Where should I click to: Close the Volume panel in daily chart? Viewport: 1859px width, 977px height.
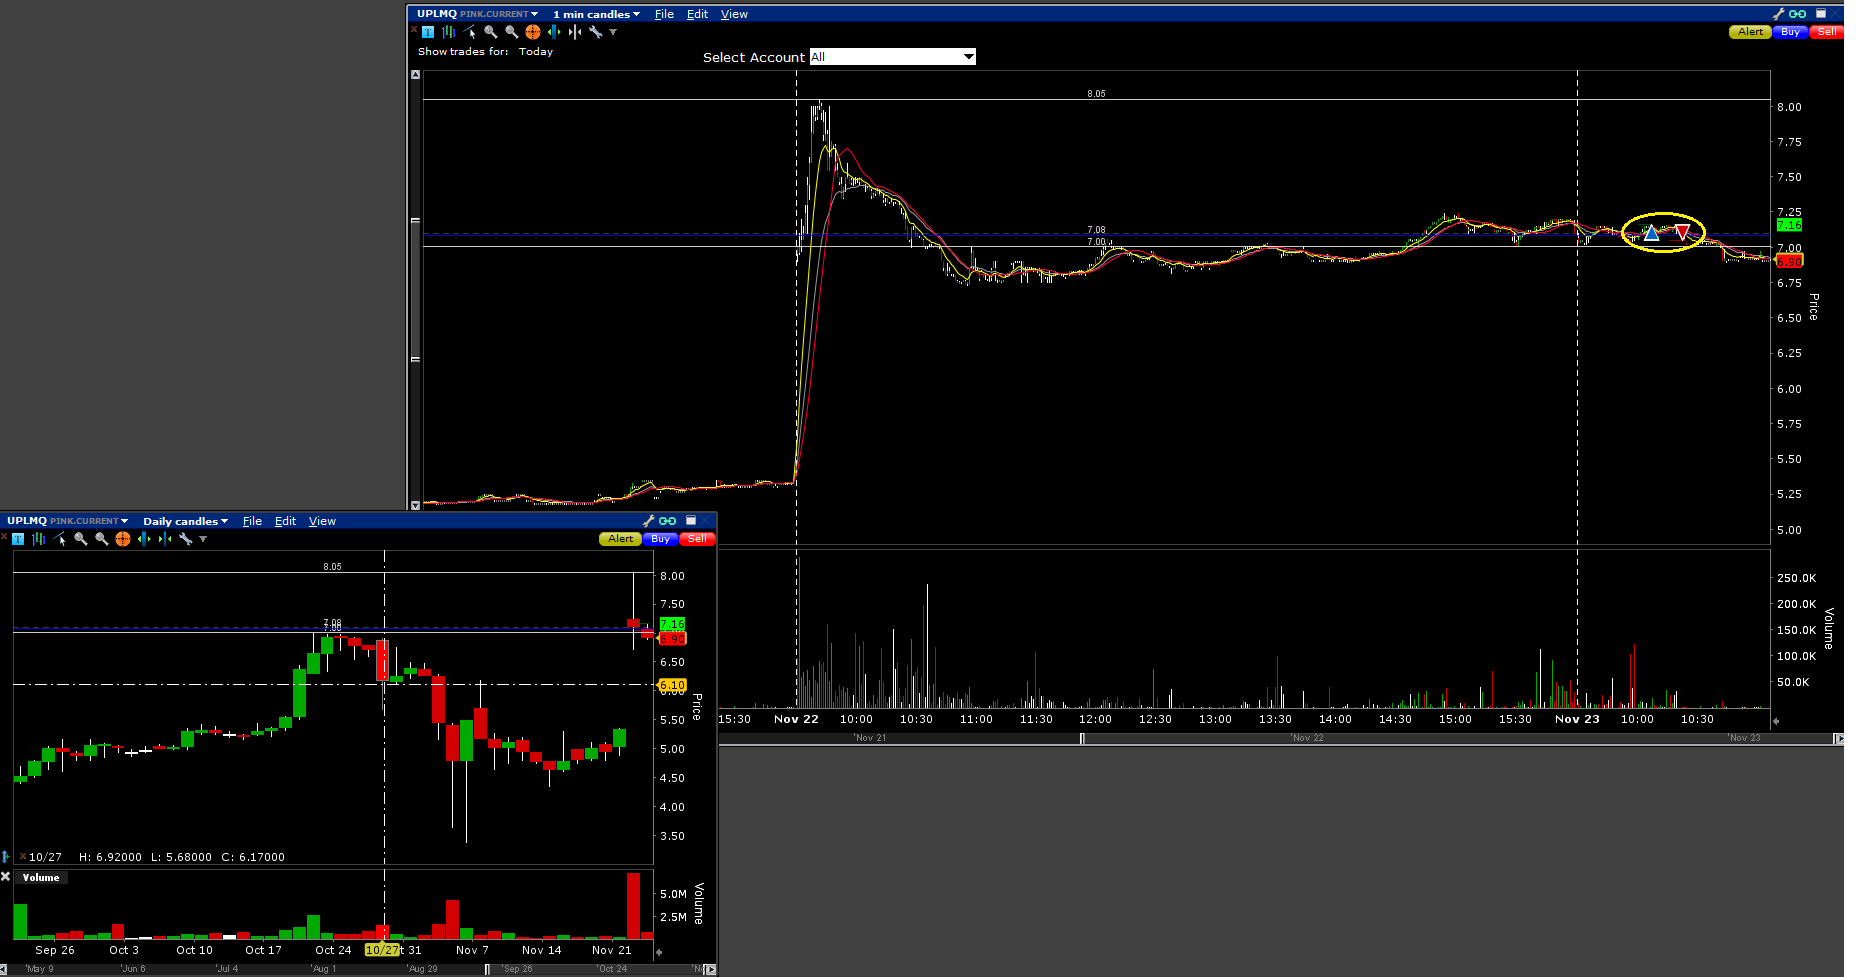pos(6,877)
